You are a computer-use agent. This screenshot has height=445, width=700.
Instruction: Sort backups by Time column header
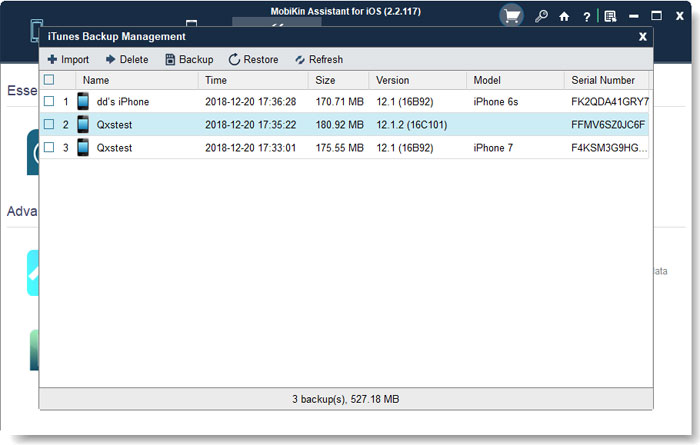coord(216,80)
